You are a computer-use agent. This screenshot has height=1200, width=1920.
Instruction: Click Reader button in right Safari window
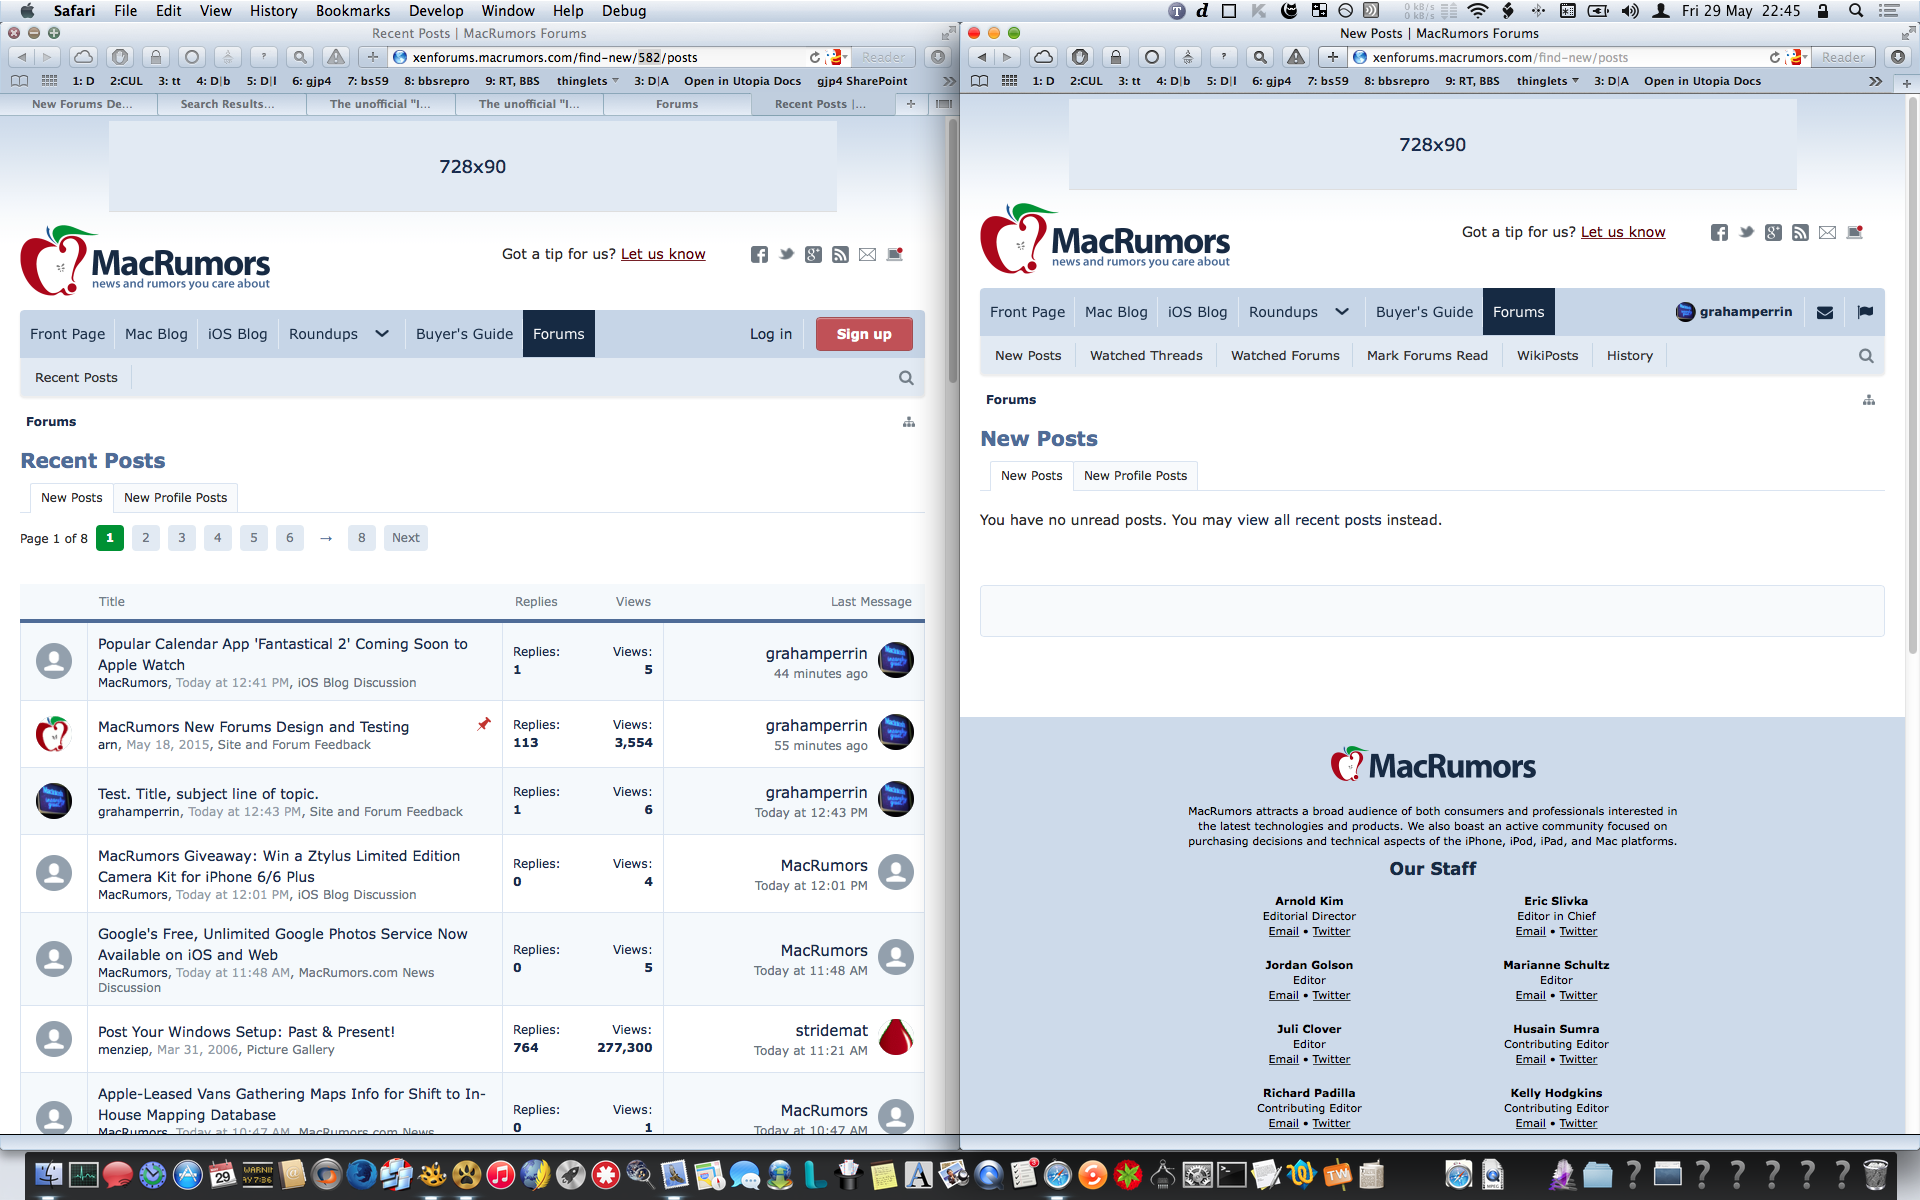[1843, 58]
